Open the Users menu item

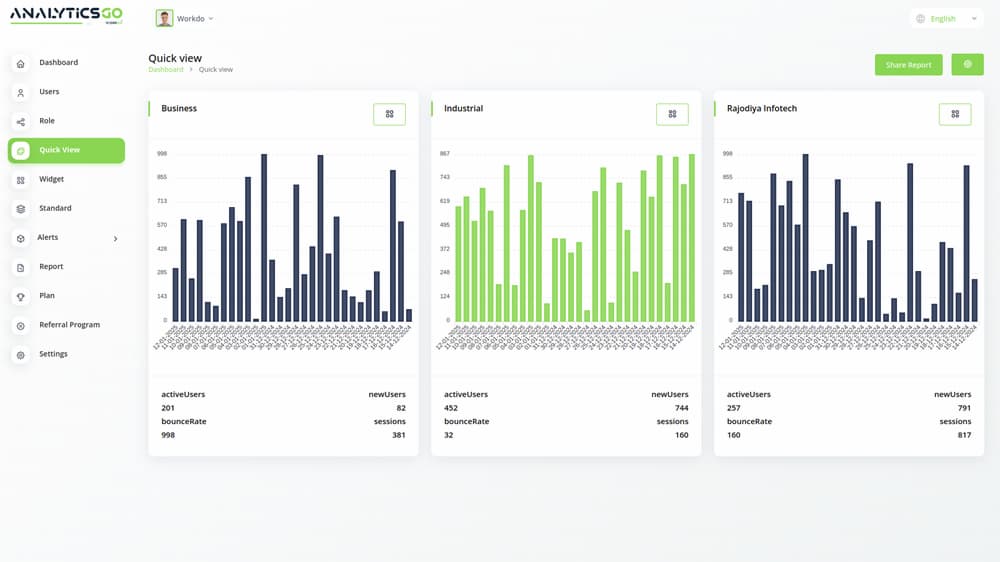66,92
